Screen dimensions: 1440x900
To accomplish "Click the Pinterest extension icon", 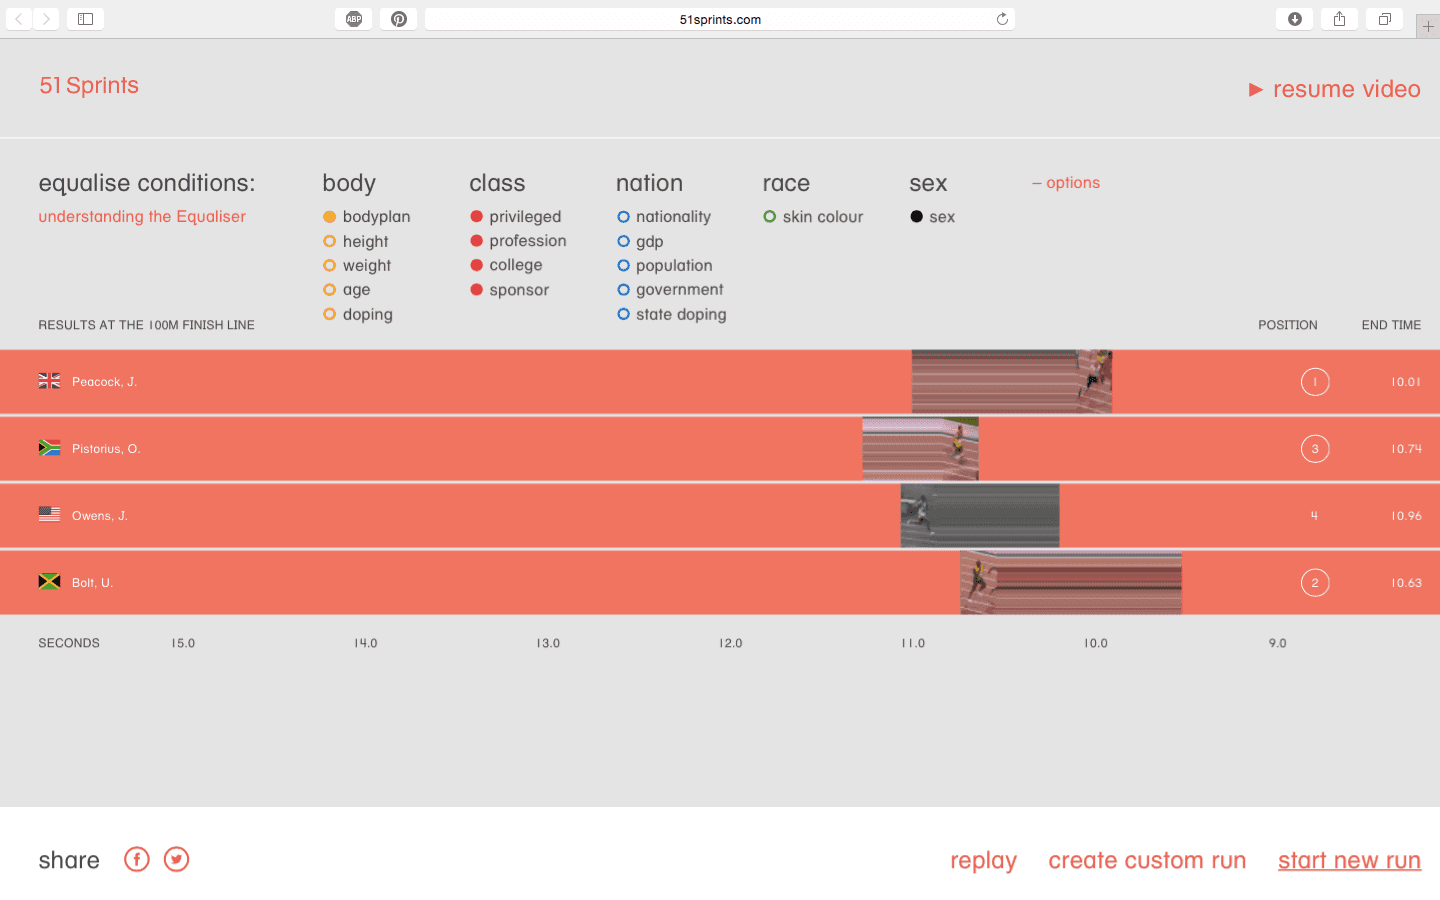I will [x=399, y=19].
